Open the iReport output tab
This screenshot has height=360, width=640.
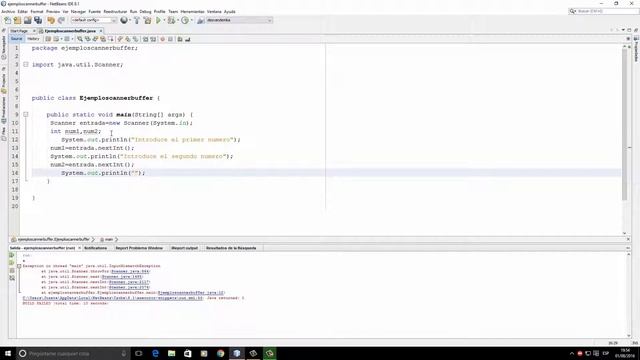pyautogui.click(x=184, y=248)
